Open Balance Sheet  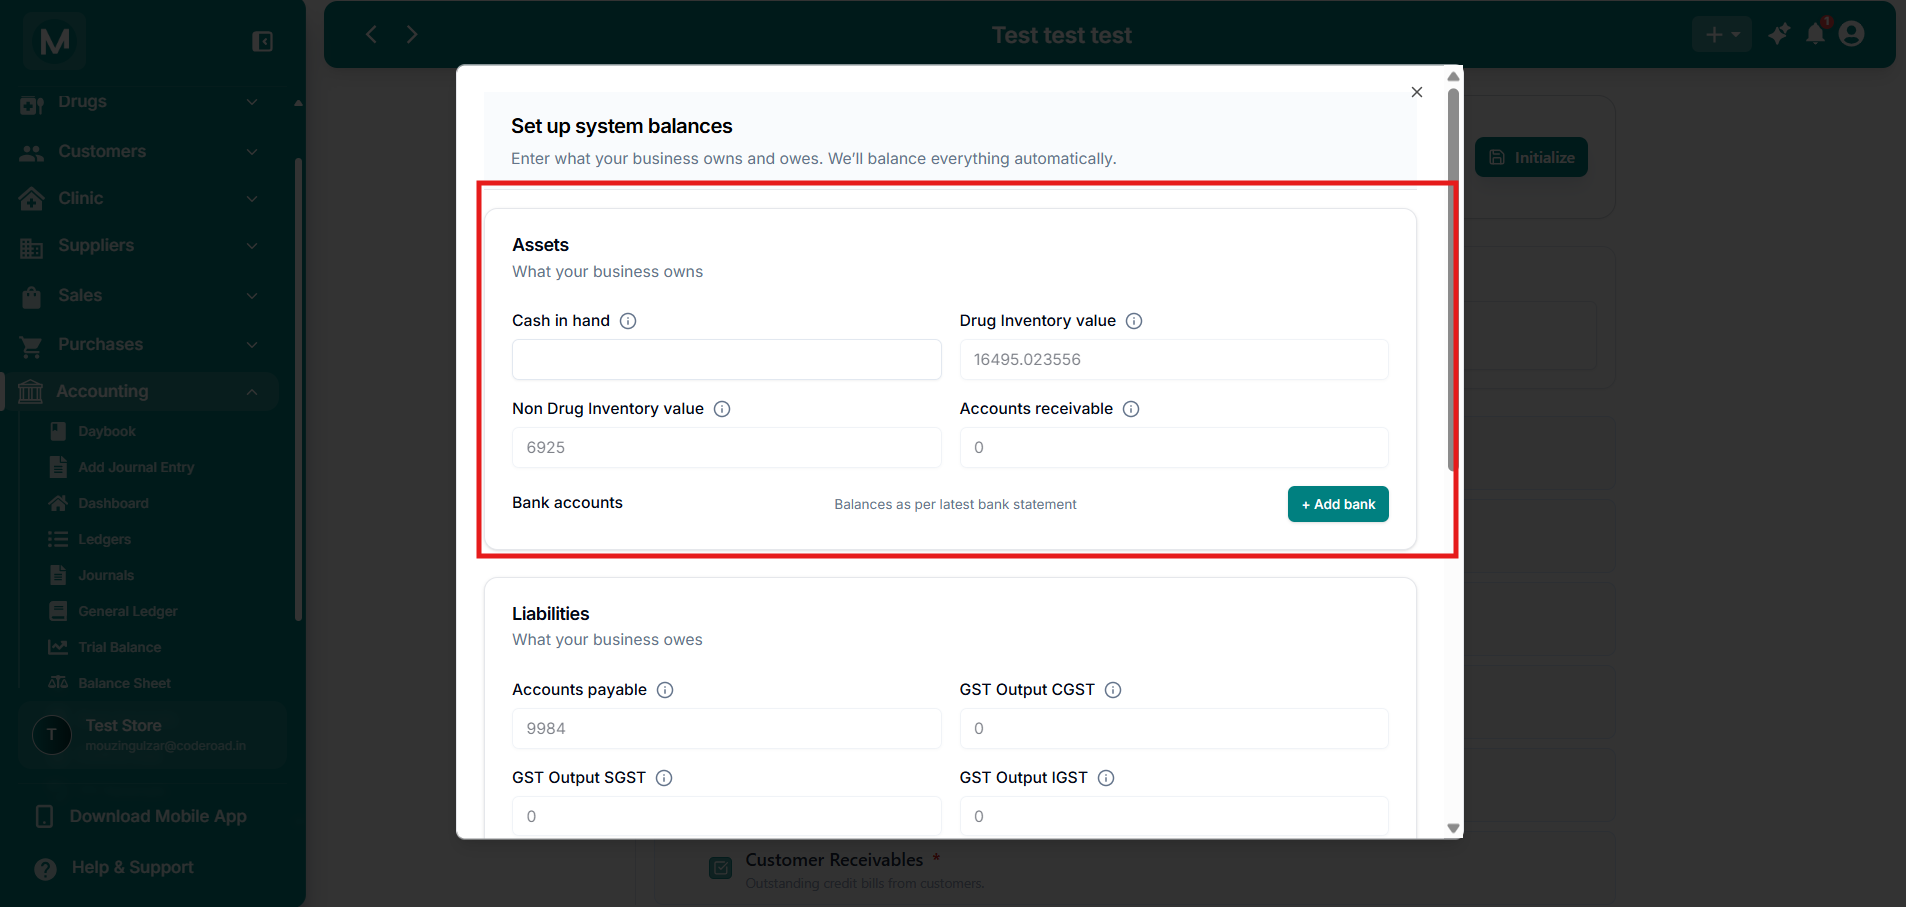coord(125,683)
